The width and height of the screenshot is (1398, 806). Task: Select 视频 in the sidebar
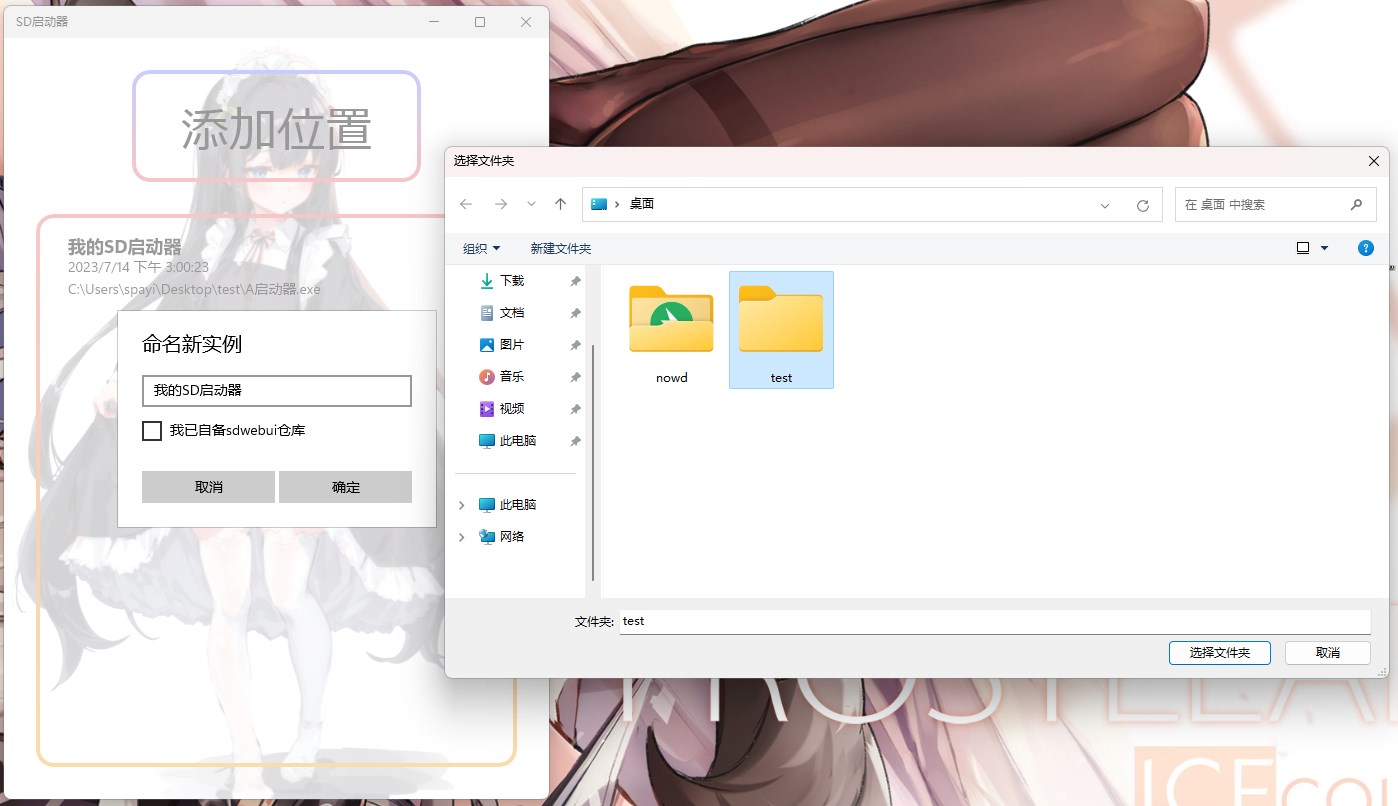[512, 409]
